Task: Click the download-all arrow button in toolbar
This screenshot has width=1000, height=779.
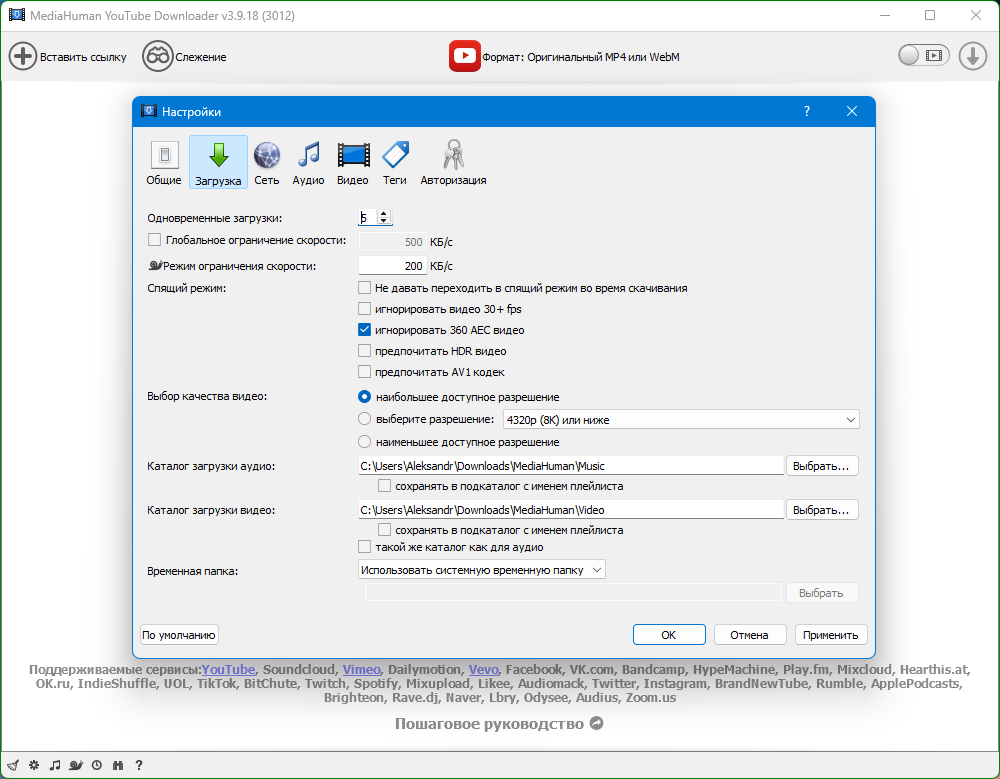Action: tap(972, 56)
